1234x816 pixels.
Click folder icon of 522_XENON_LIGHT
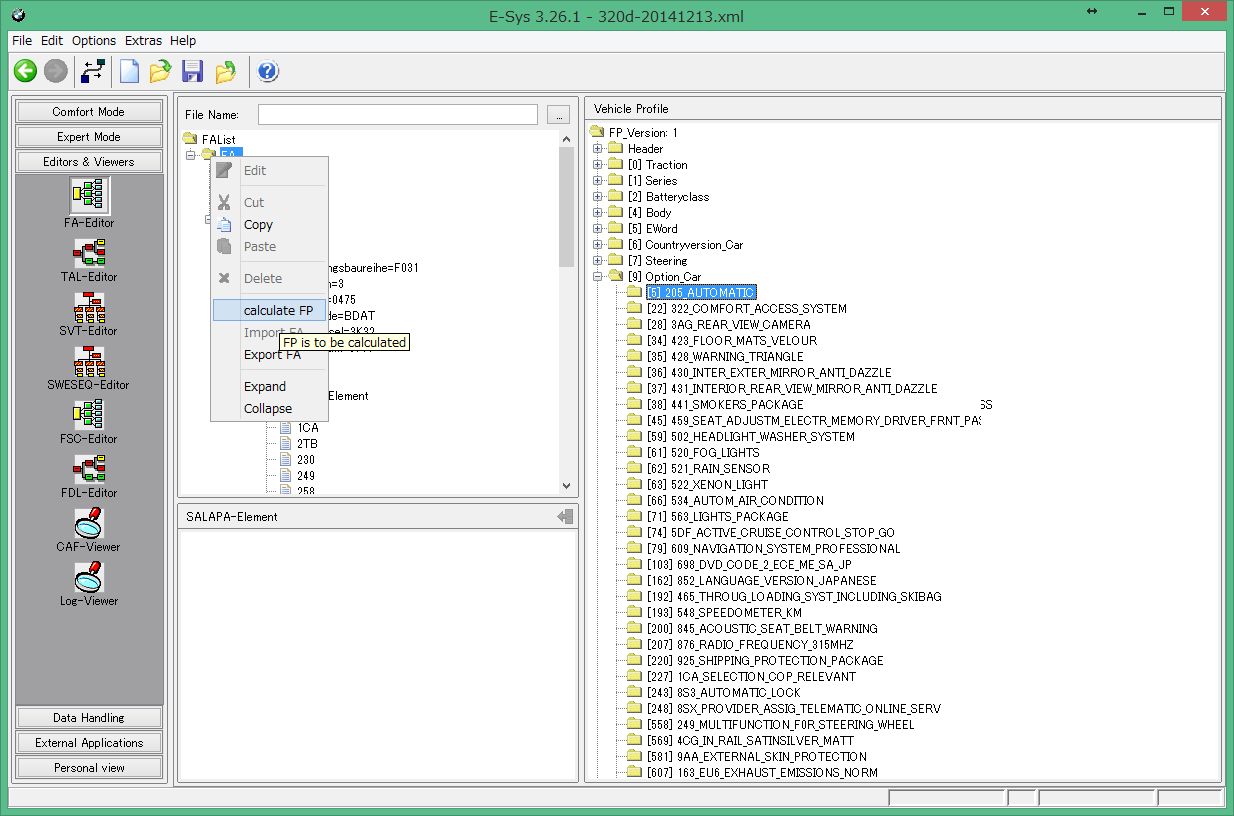point(633,485)
